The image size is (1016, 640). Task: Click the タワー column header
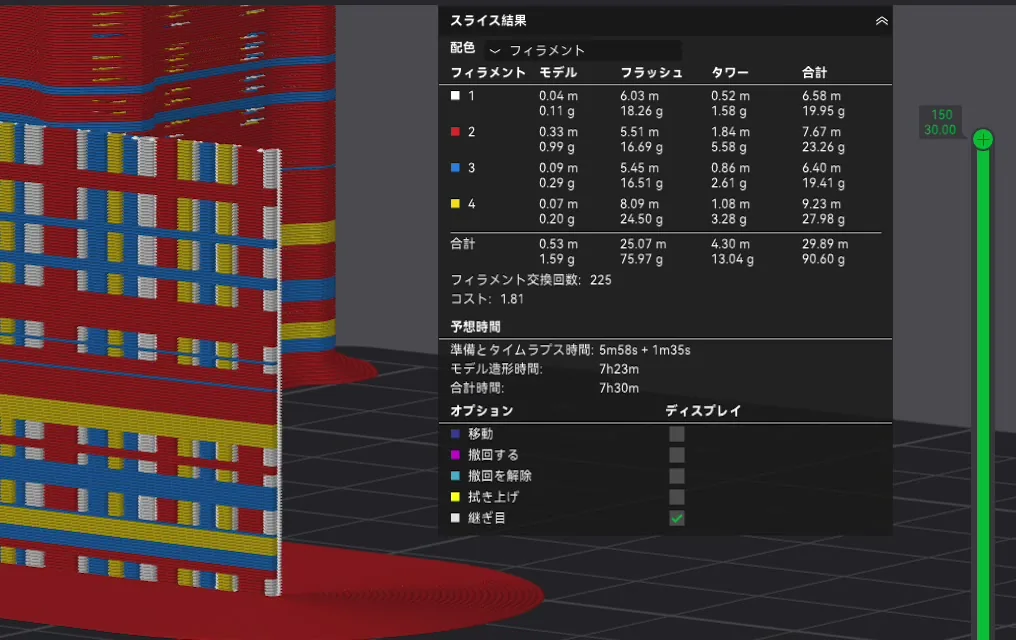[x=730, y=73]
